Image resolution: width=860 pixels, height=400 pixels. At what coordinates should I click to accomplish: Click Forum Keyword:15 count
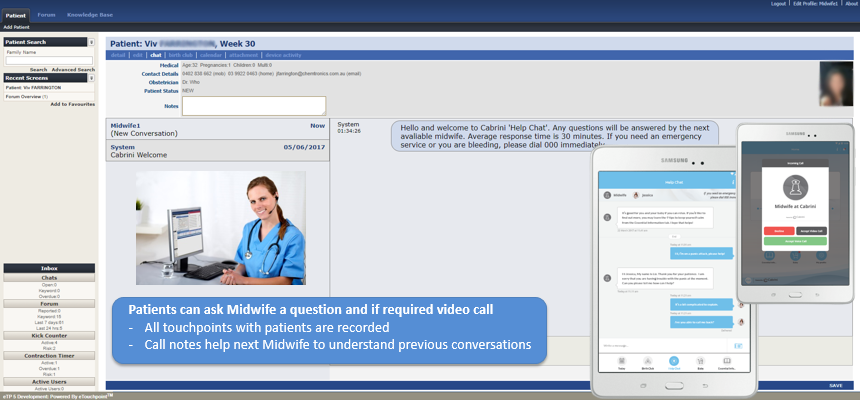point(49,317)
